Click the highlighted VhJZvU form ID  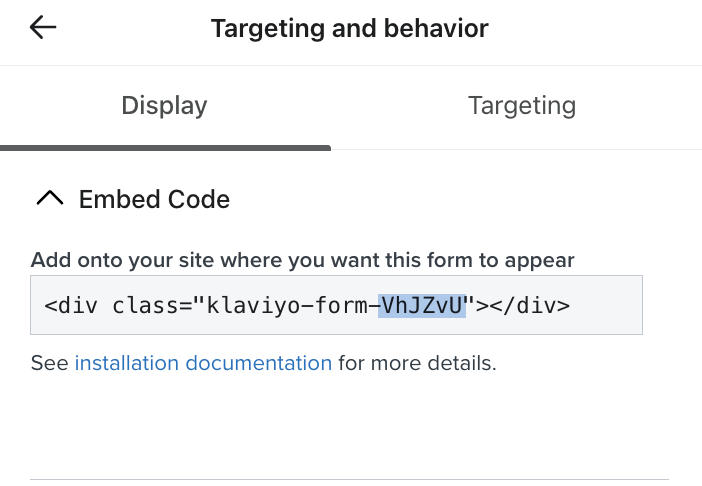point(422,305)
